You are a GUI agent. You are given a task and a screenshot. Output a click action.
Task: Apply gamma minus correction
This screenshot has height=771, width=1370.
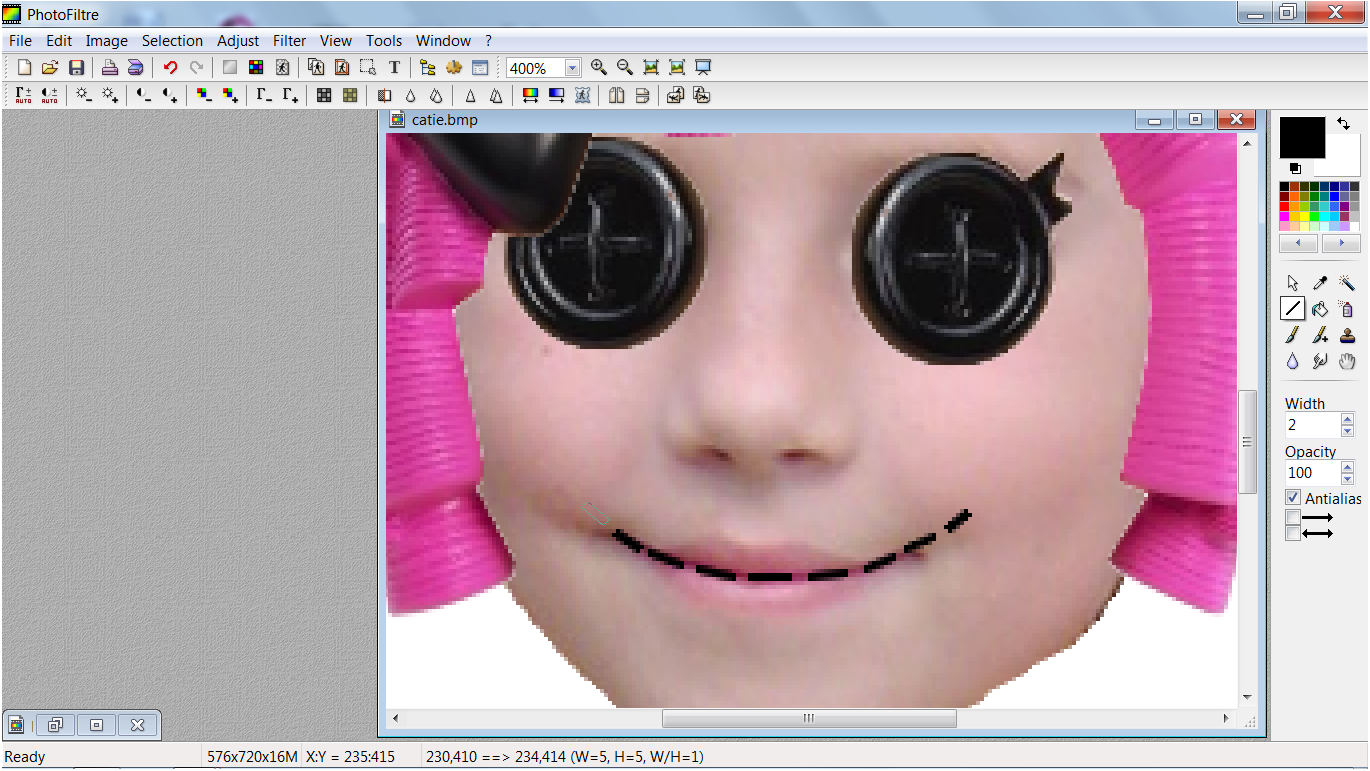click(x=264, y=95)
